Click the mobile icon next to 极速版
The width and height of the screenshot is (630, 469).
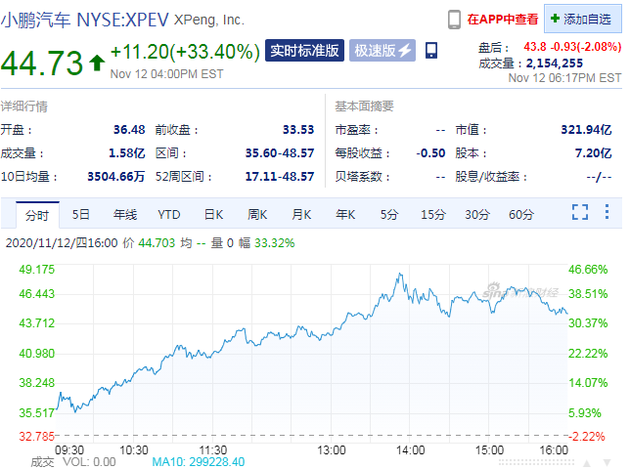(431, 51)
